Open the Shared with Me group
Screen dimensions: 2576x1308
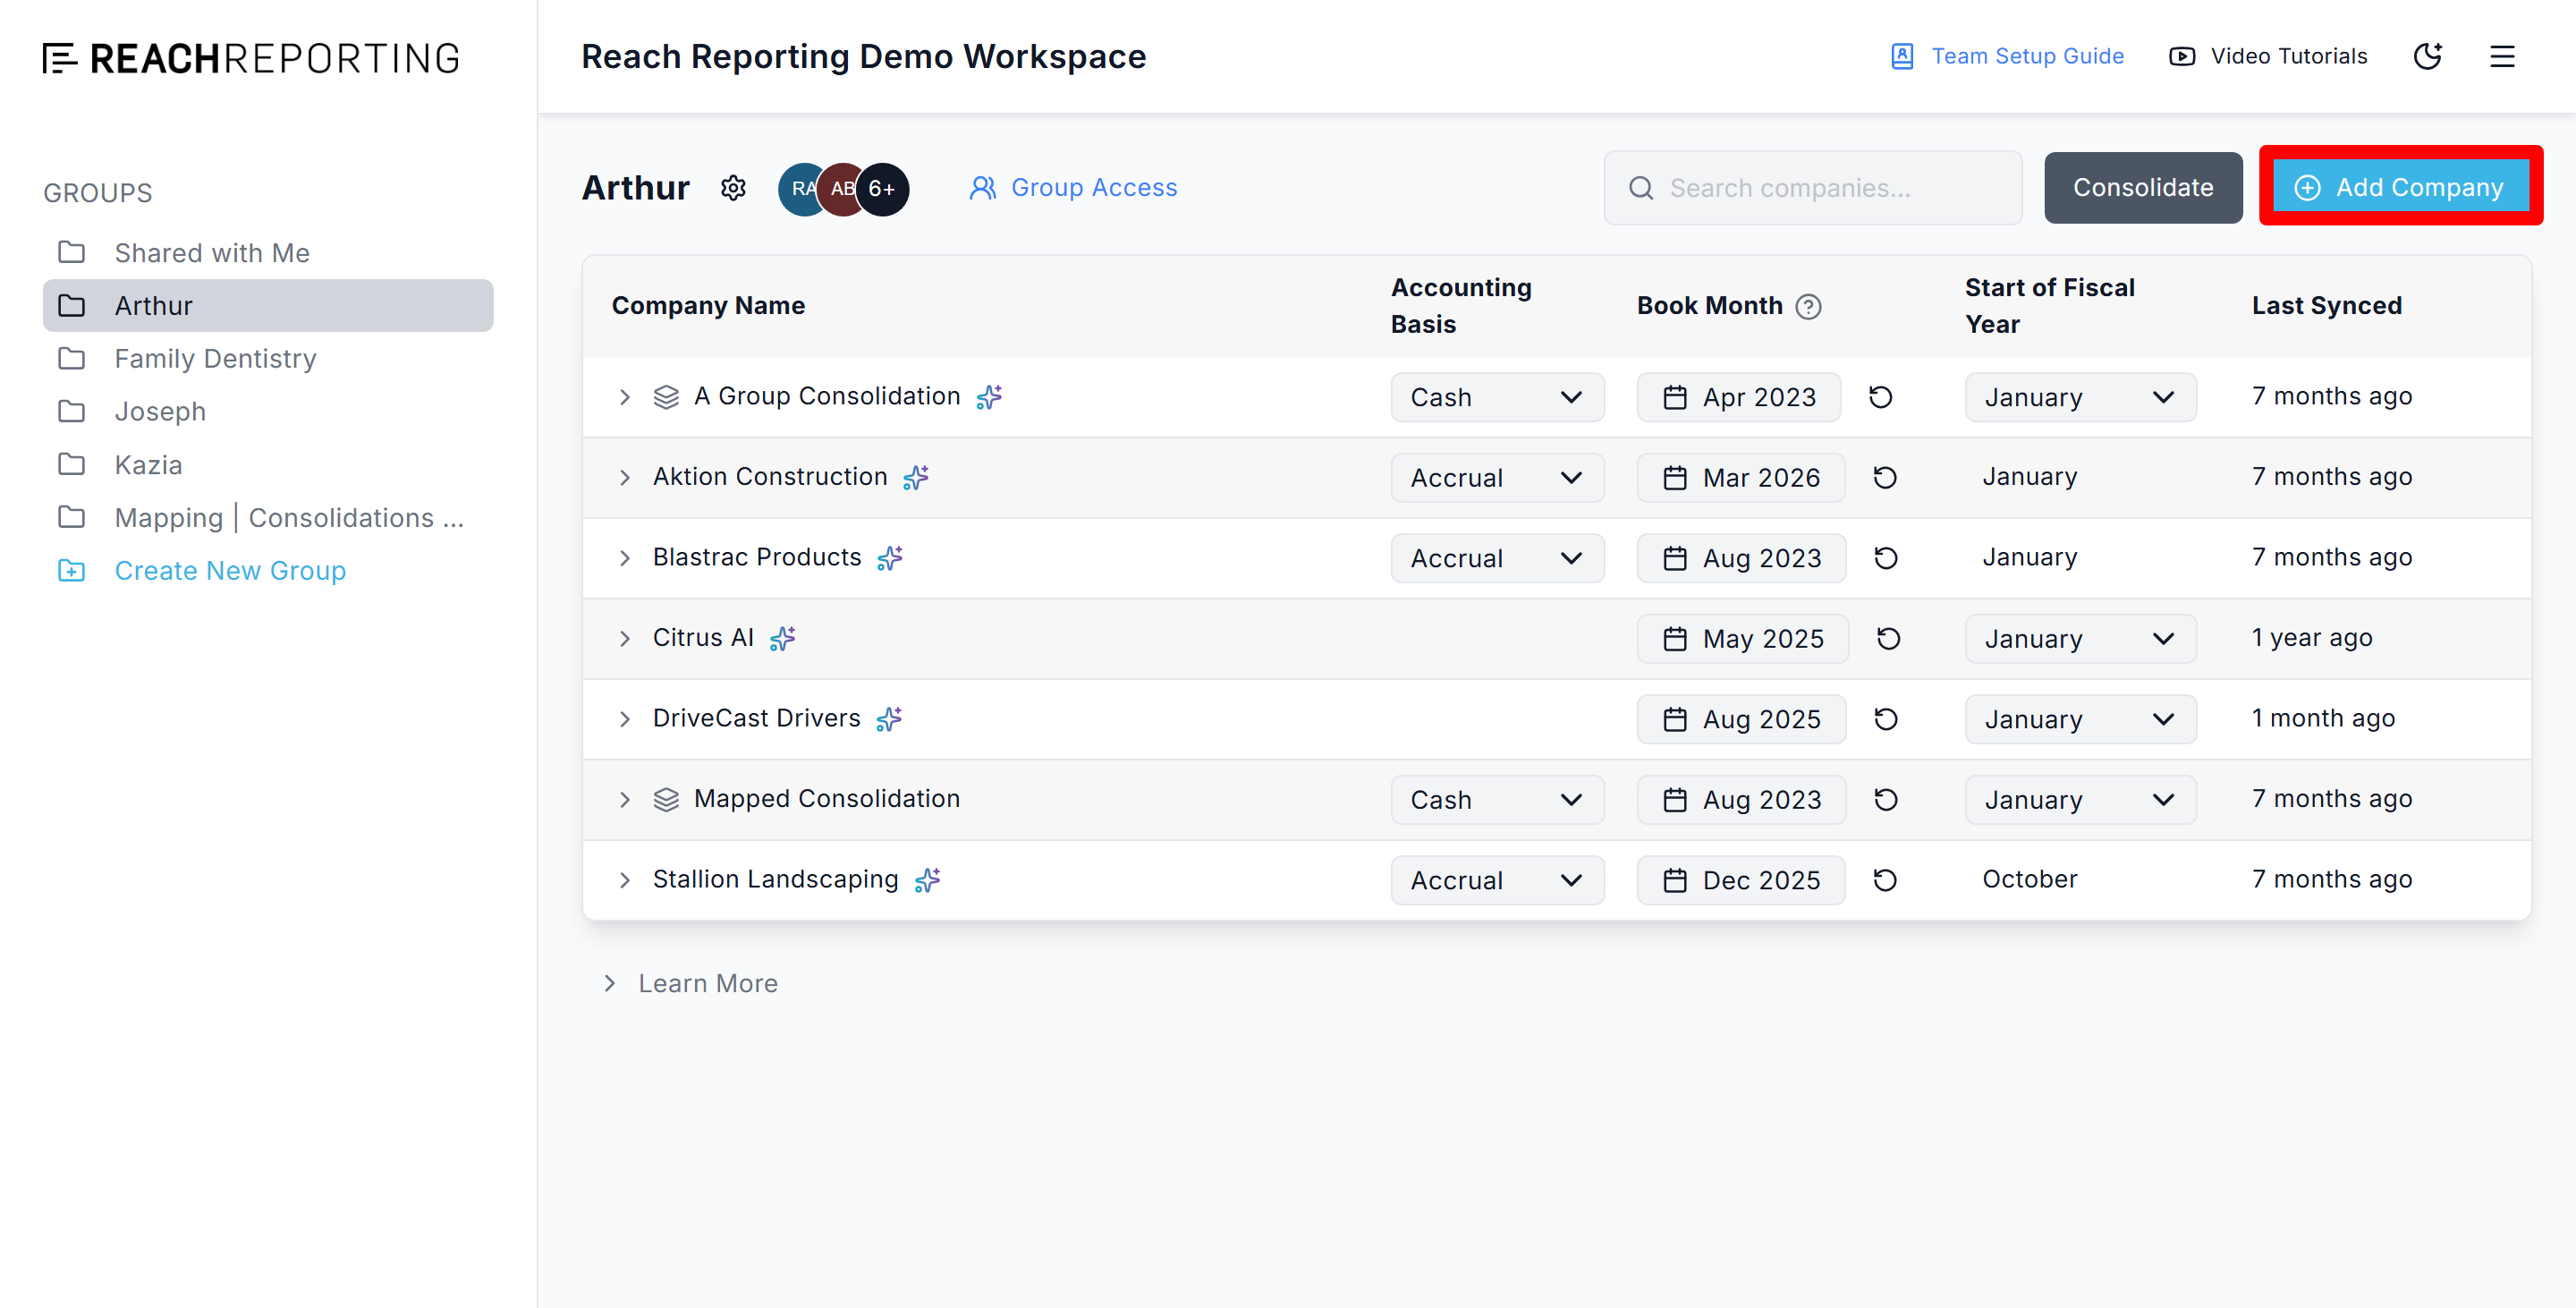(x=212, y=253)
